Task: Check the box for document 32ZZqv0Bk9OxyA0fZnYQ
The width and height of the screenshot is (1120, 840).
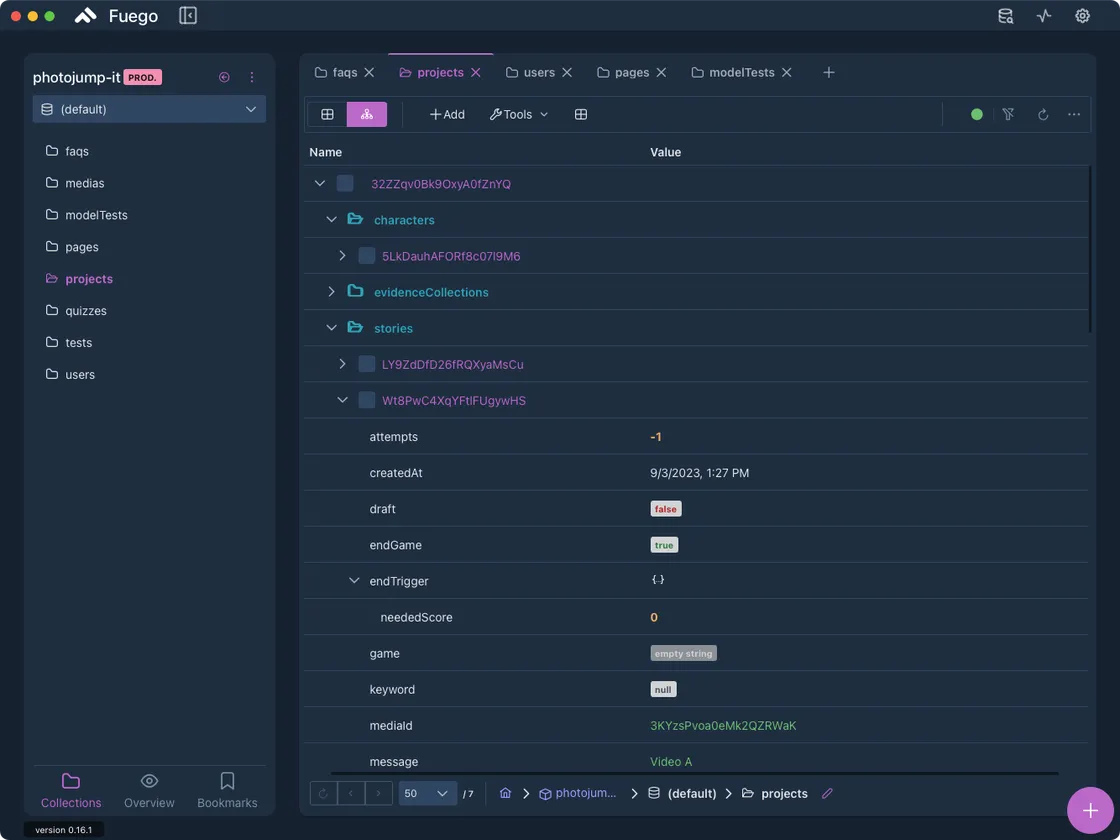Action: (345, 184)
